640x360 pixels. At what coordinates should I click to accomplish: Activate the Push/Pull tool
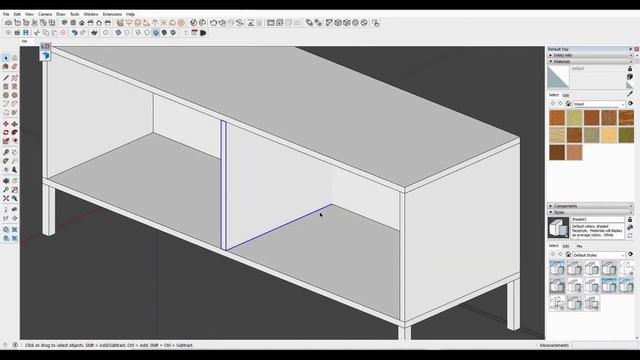click(15, 124)
